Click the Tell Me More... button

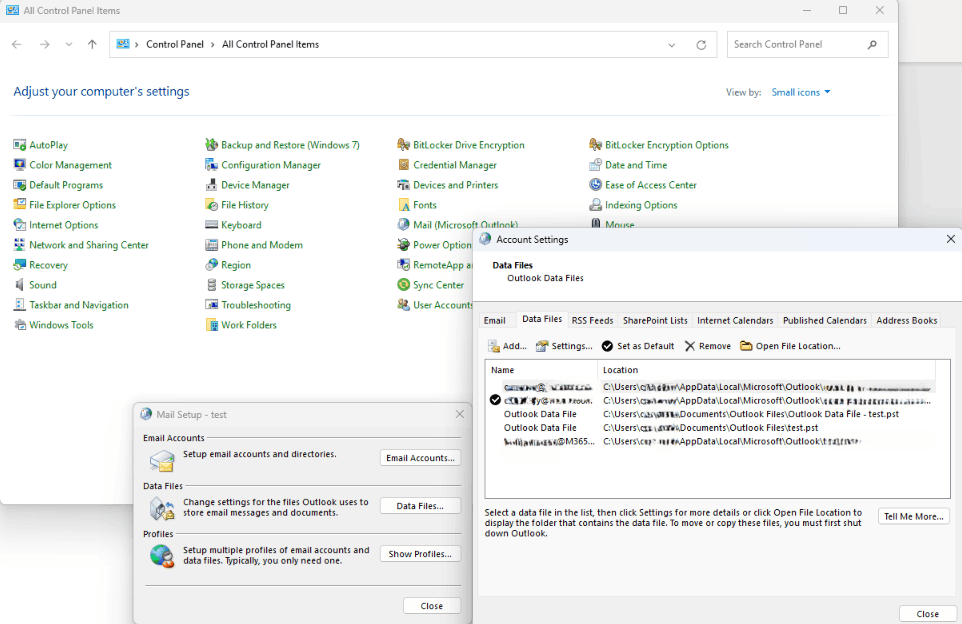914,517
